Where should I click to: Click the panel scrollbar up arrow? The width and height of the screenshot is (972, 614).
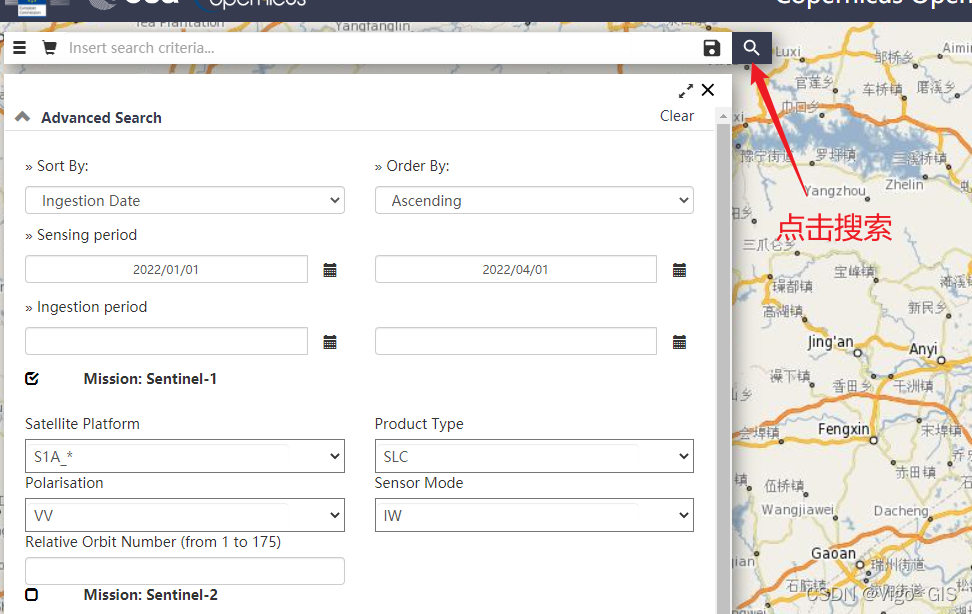click(x=723, y=116)
